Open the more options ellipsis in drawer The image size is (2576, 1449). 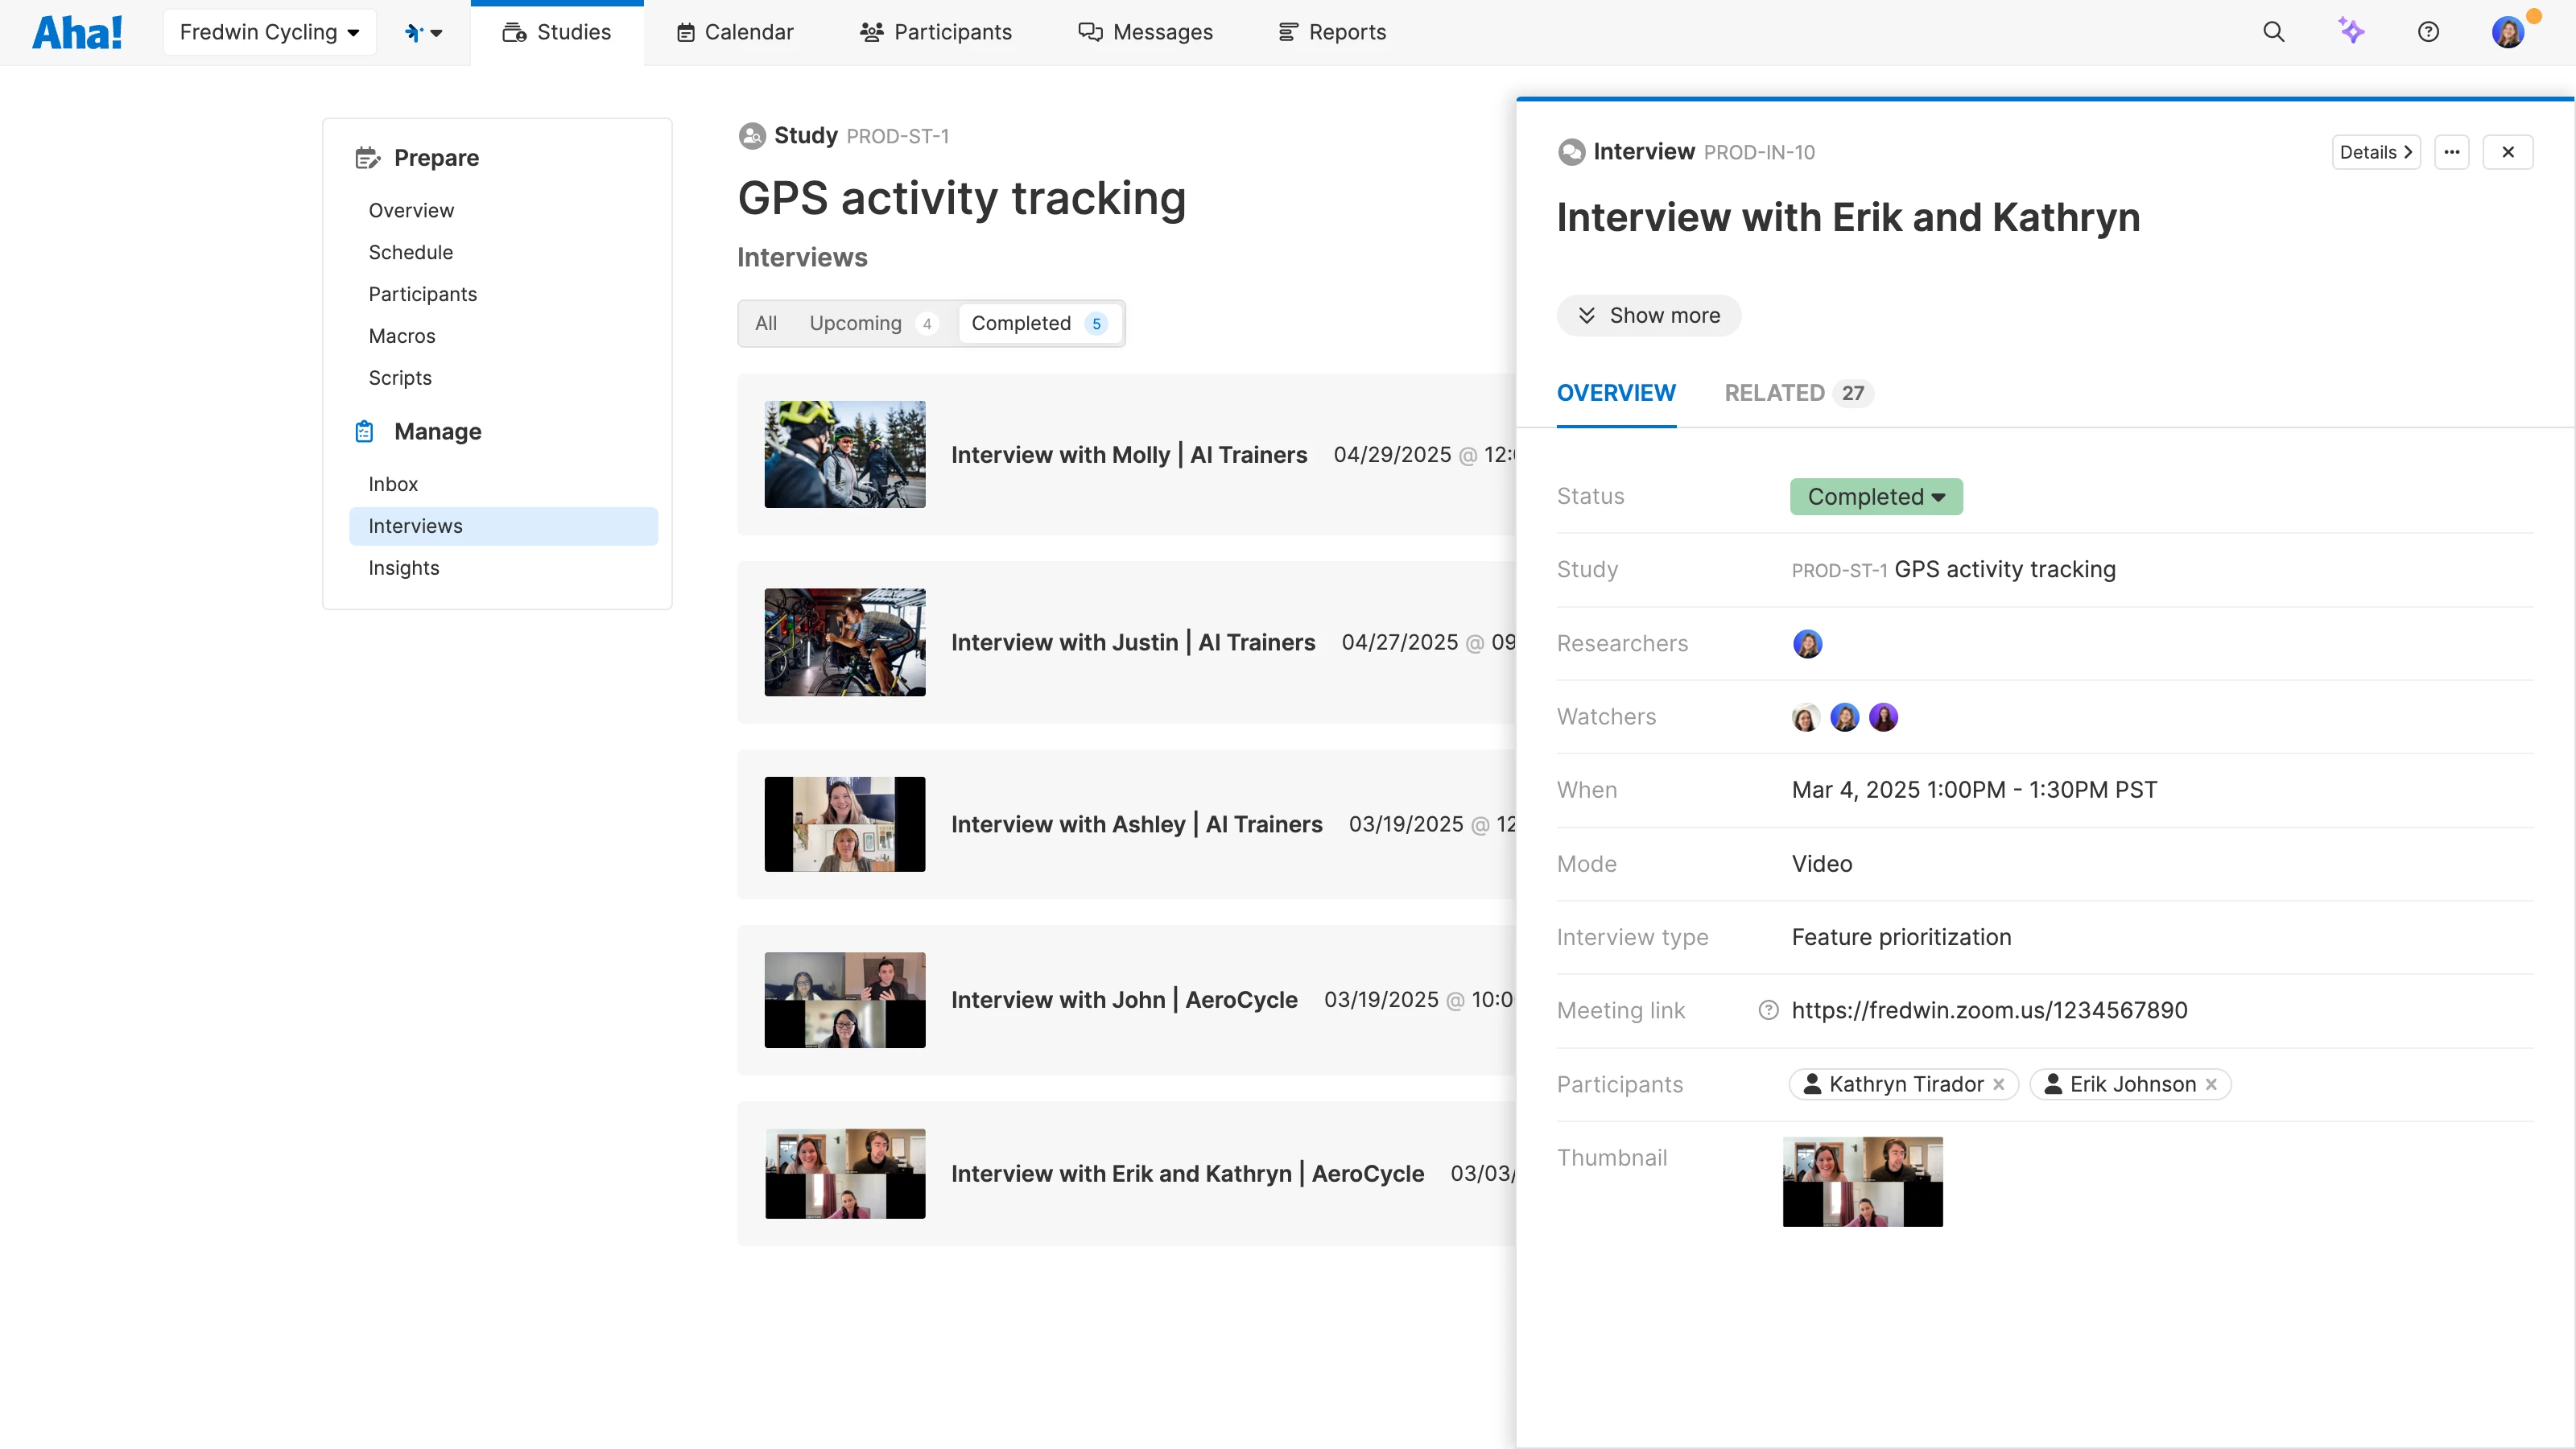tap(2452, 152)
